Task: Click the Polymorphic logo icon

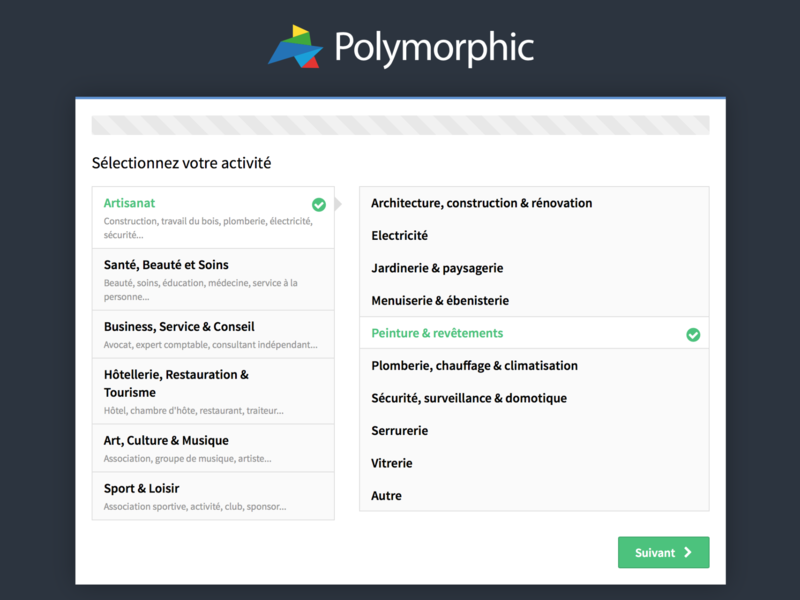Action: [295, 47]
